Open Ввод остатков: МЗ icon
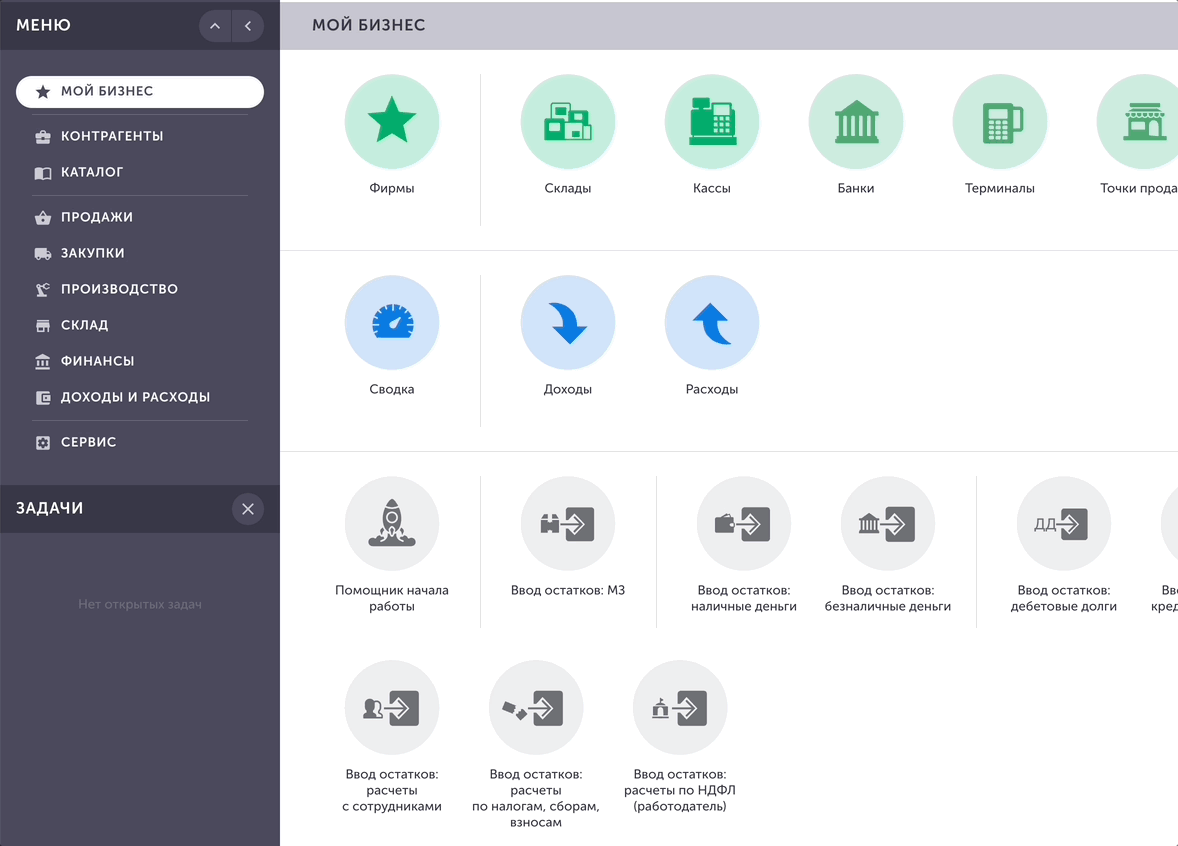Screen dimensions: 1178x846 click(567, 524)
